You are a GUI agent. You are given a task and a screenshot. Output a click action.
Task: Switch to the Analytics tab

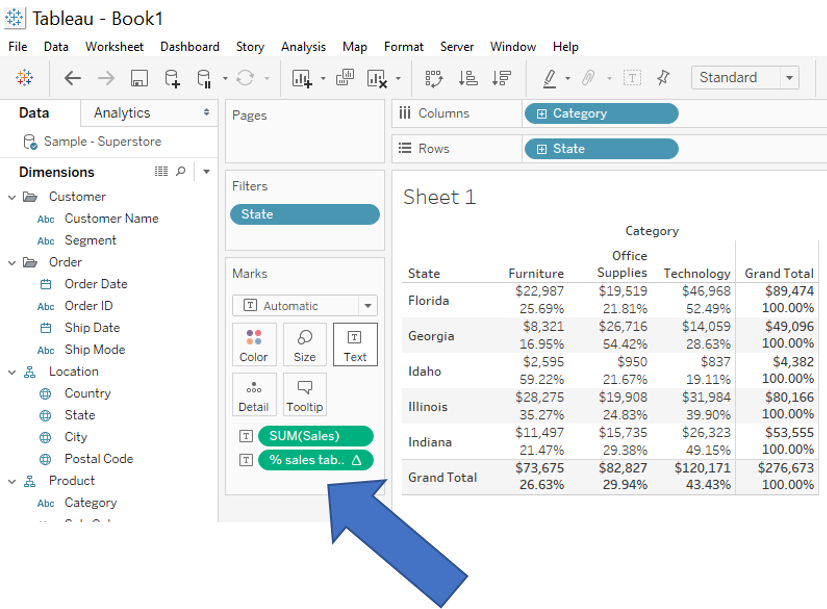tap(122, 113)
